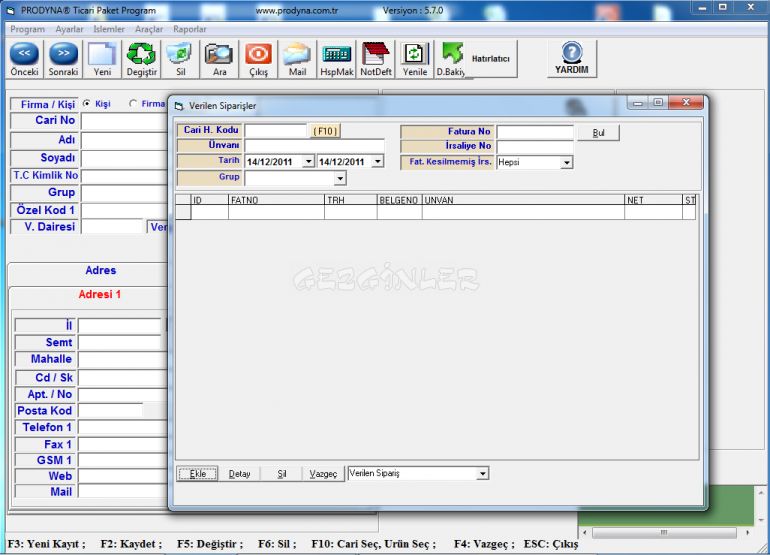770x555 pixels.
Task: Click the Adı field in main window
Action: (x=124, y=140)
